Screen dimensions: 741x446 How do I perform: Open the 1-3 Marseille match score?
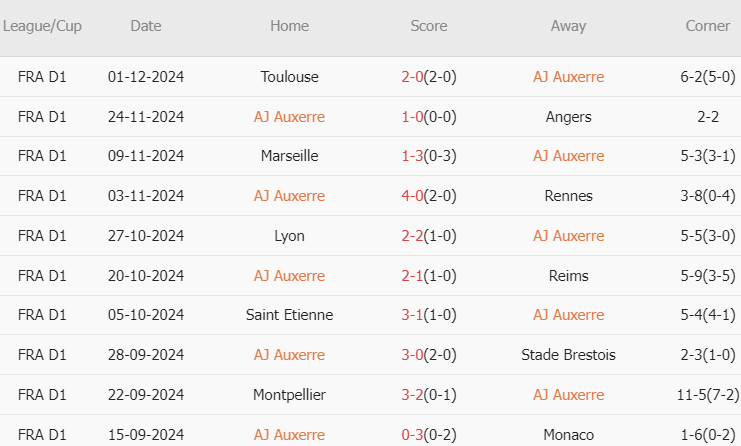[x=428, y=156]
